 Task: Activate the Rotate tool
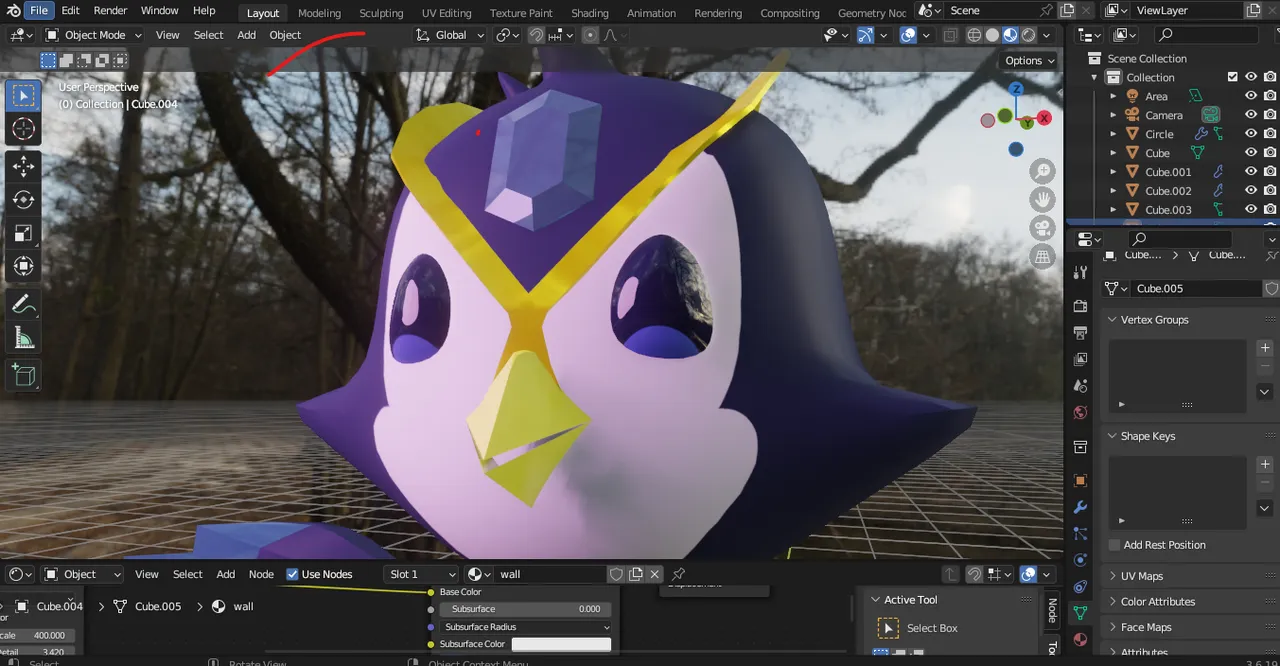coord(23,200)
